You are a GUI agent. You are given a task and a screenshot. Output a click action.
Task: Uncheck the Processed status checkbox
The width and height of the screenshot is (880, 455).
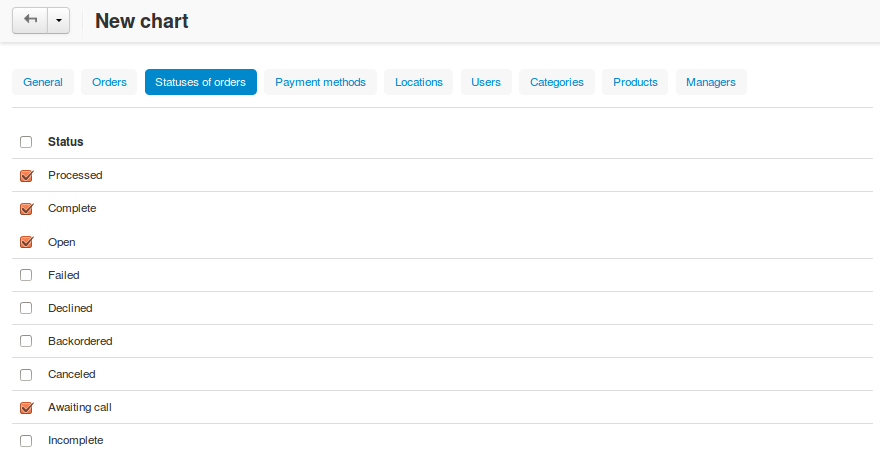[x=26, y=176]
